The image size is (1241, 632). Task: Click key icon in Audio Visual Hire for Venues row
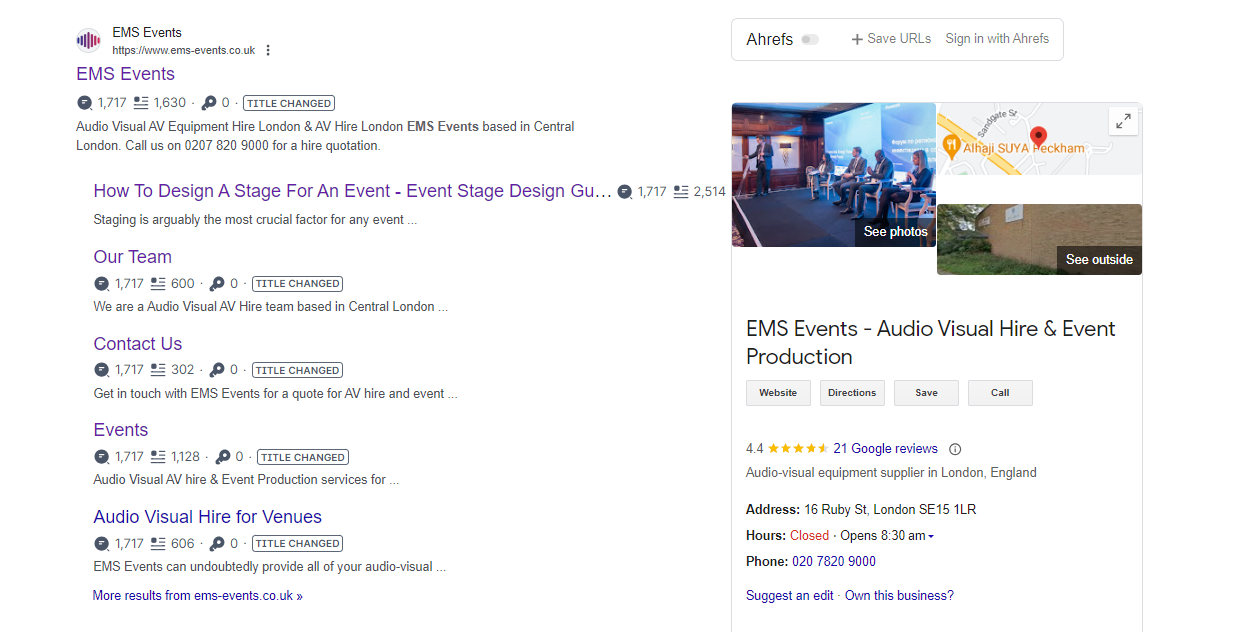click(x=218, y=544)
